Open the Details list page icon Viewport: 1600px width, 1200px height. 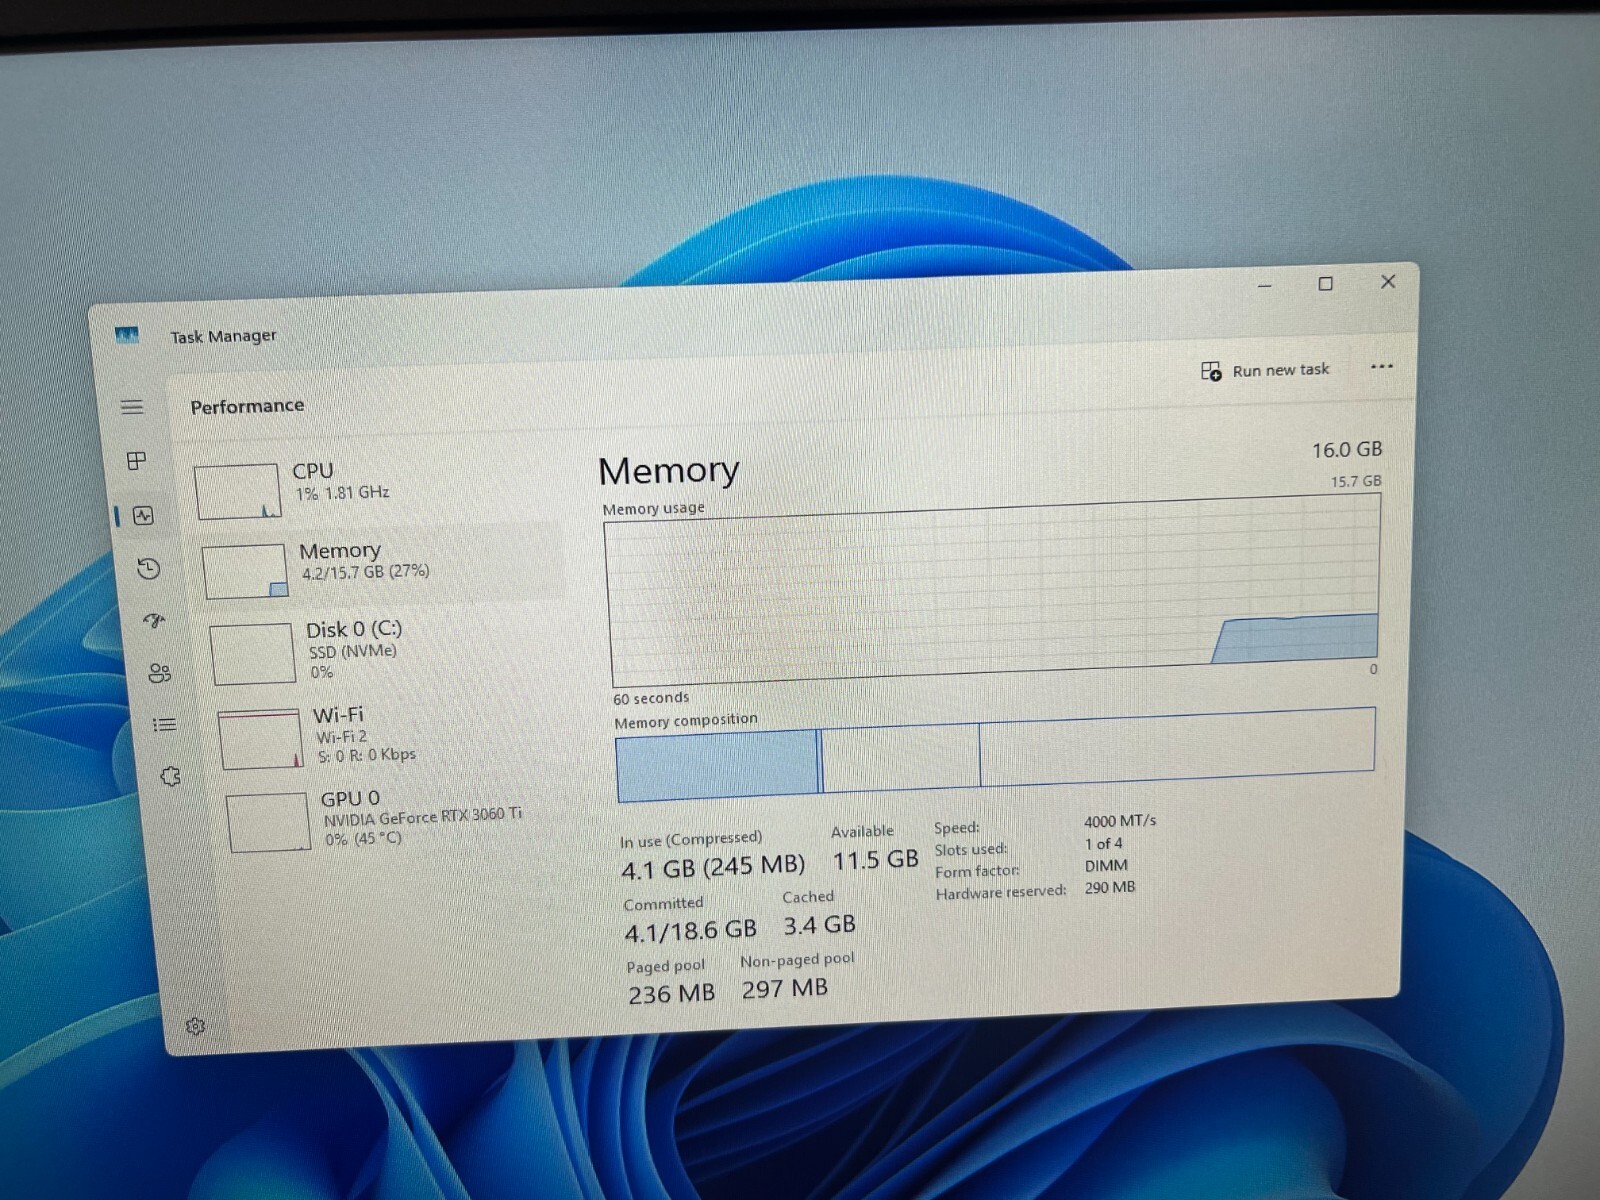(x=165, y=725)
